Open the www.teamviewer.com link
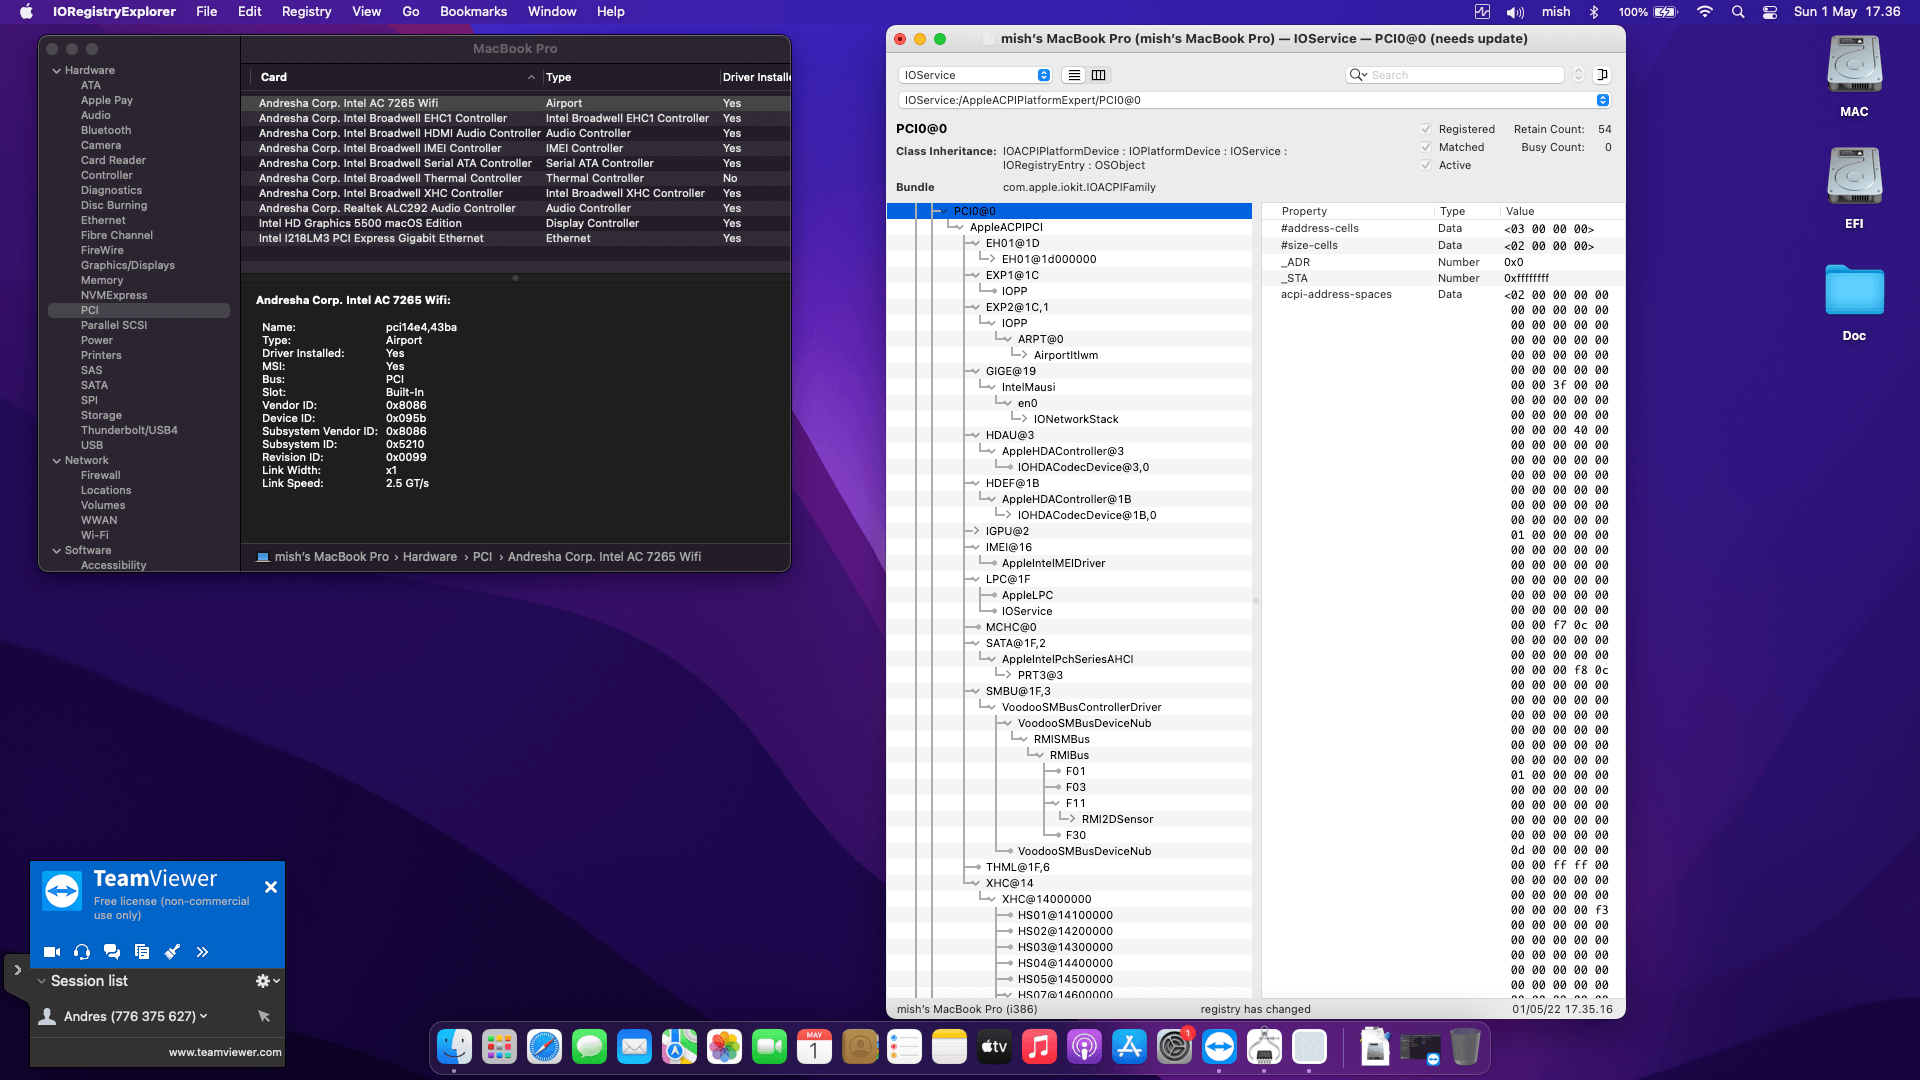This screenshot has height=1080, width=1920. (x=225, y=1052)
